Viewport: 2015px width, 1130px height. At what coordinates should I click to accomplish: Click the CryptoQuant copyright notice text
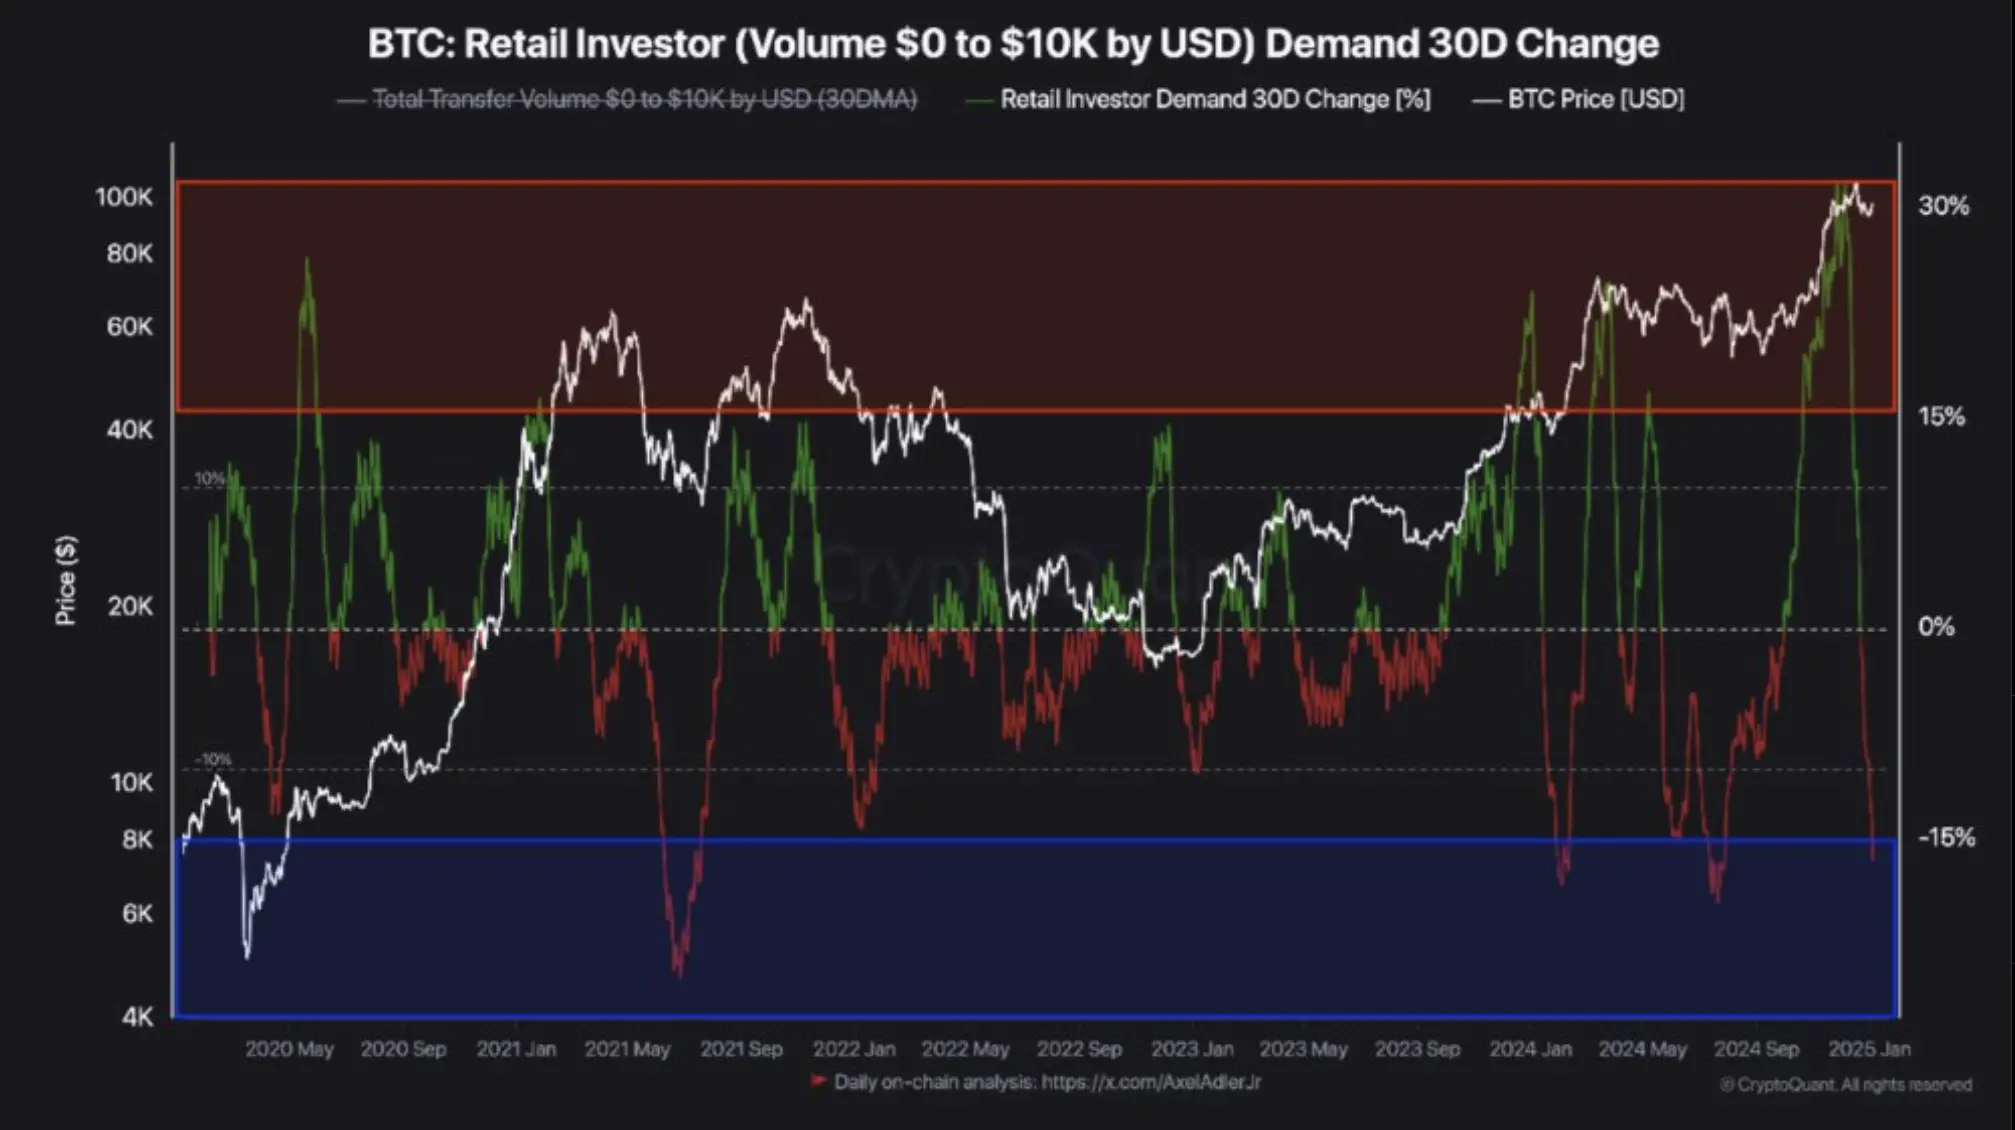point(1846,1085)
